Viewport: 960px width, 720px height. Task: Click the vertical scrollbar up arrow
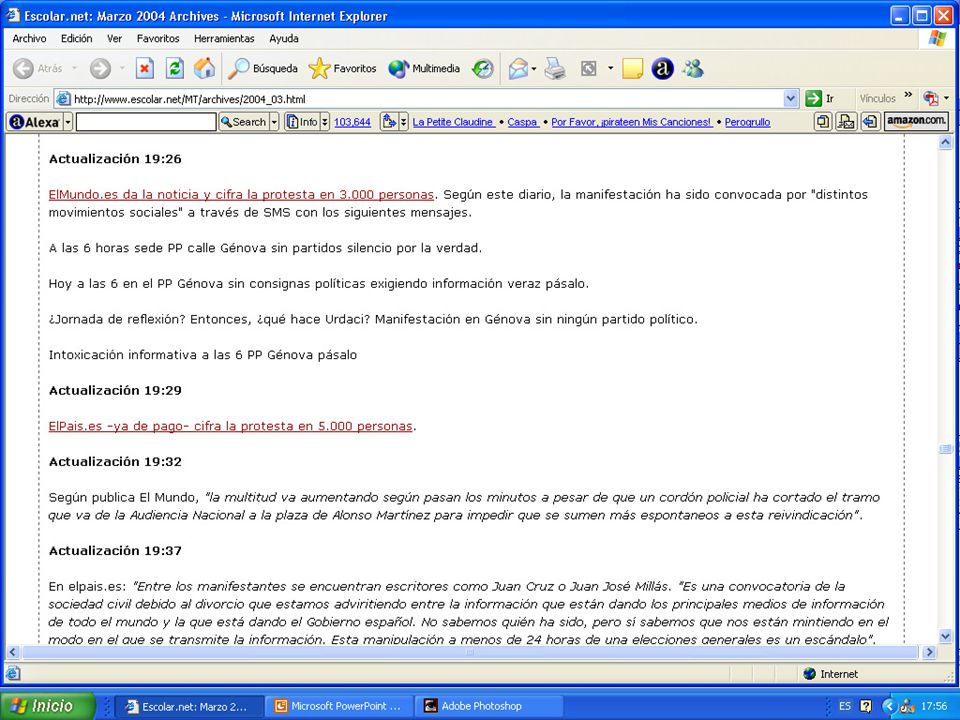point(945,143)
